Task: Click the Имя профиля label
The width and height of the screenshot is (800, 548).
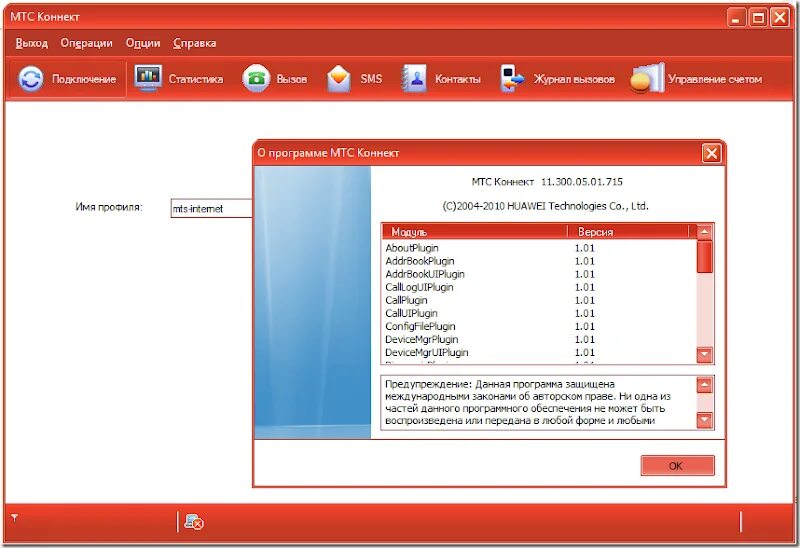Action: [x=109, y=207]
